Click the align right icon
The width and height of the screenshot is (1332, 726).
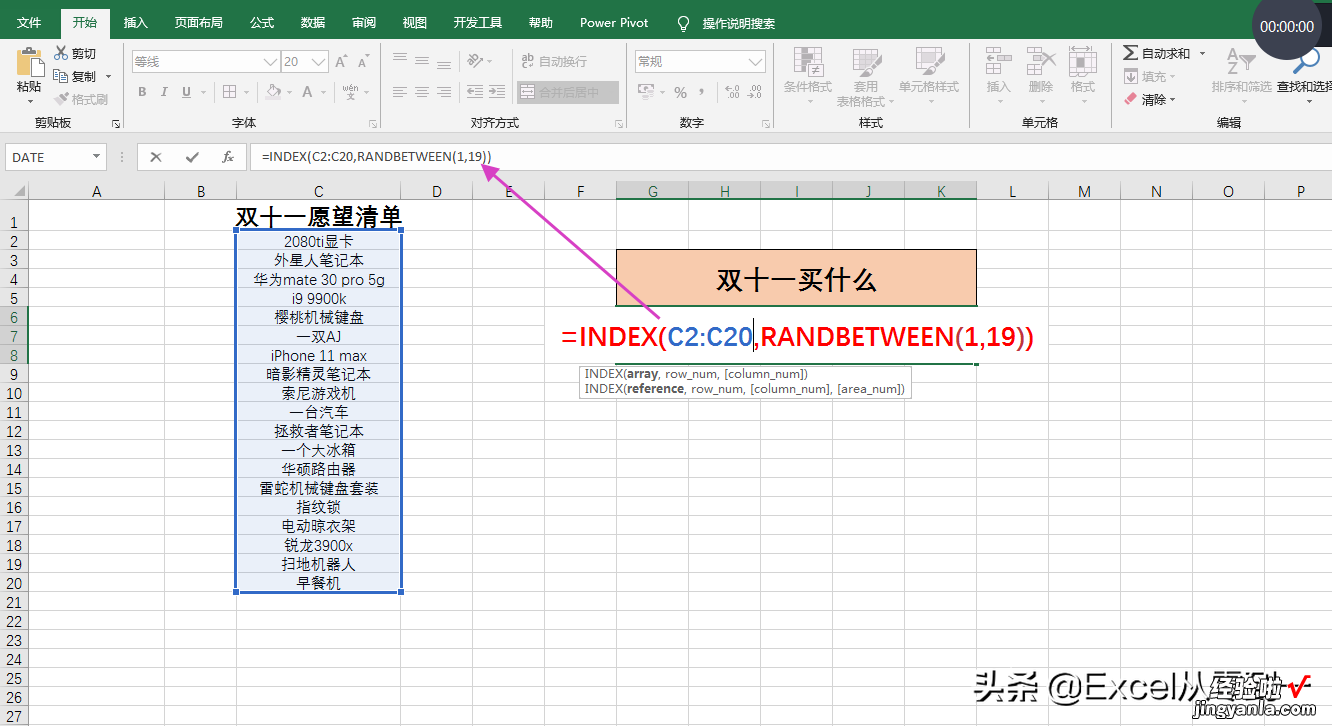pyautogui.click(x=444, y=92)
